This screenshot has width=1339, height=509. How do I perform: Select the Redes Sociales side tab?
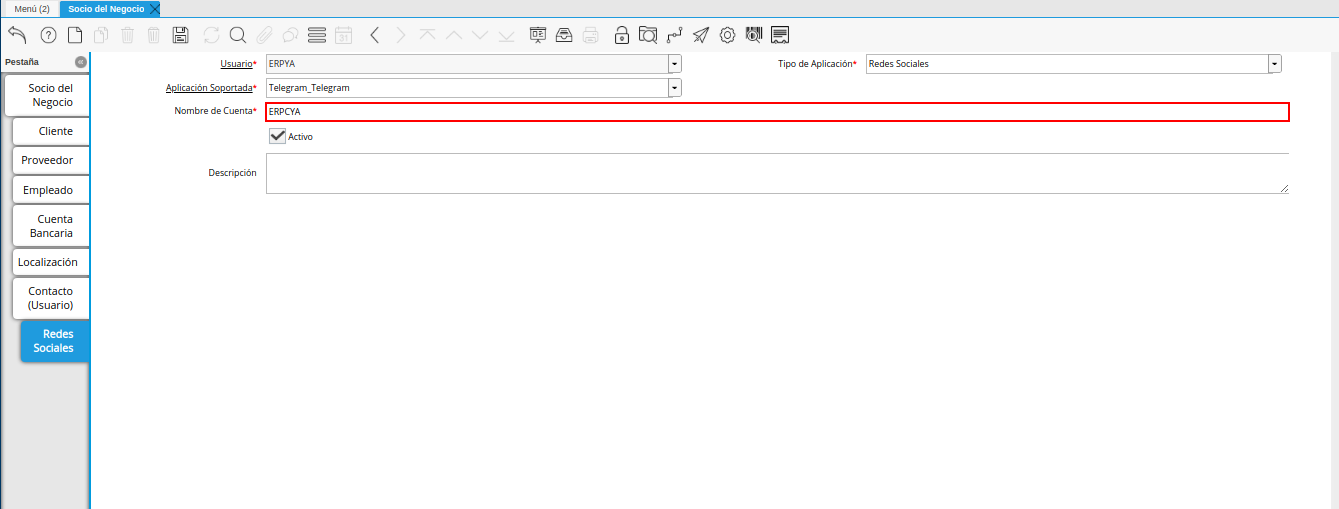(x=55, y=341)
